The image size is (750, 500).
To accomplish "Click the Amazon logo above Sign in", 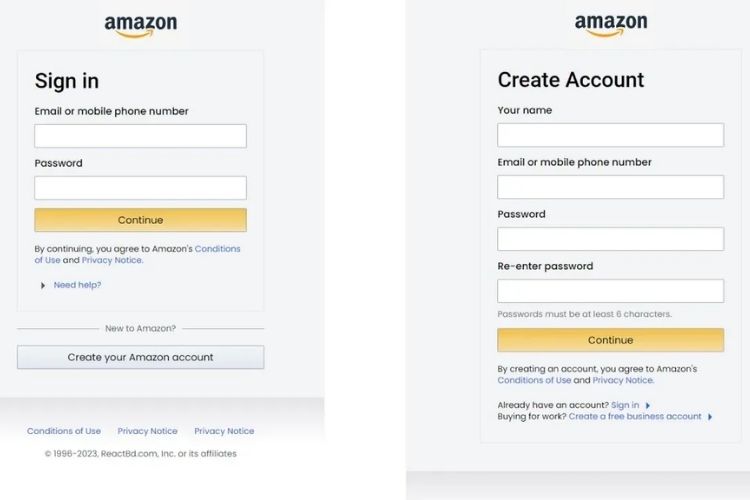I will pyautogui.click(x=140, y=26).
